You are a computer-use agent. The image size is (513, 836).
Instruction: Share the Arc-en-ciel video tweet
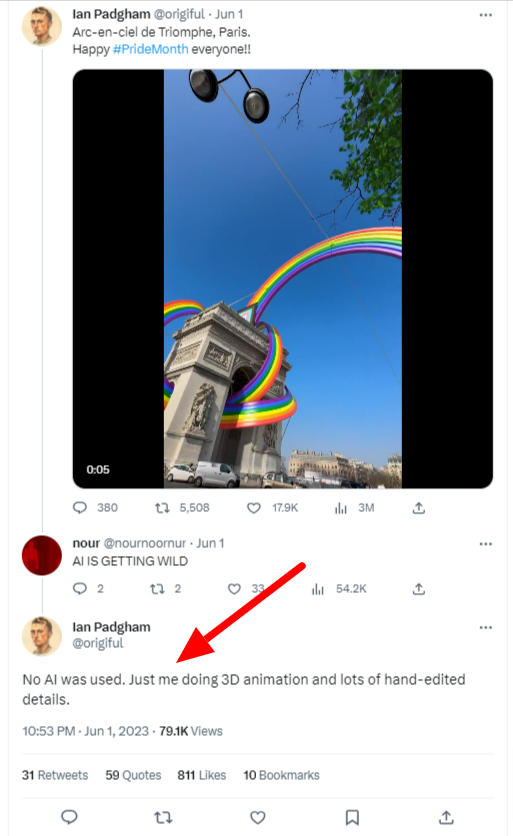[x=419, y=508]
